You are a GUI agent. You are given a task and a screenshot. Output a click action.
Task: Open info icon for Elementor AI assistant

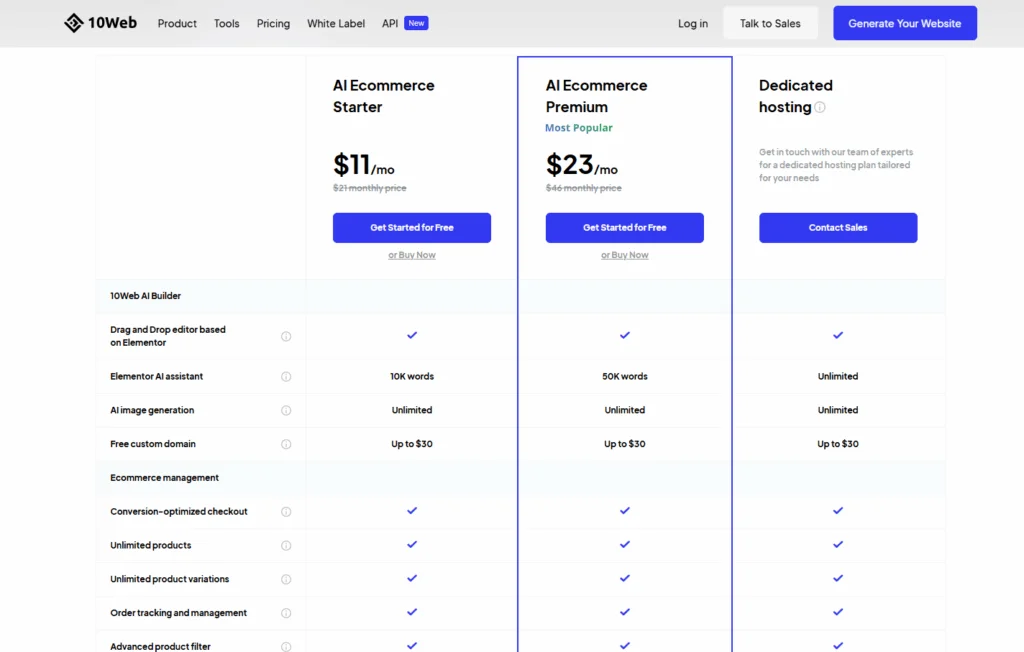click(x=286, y=377)
